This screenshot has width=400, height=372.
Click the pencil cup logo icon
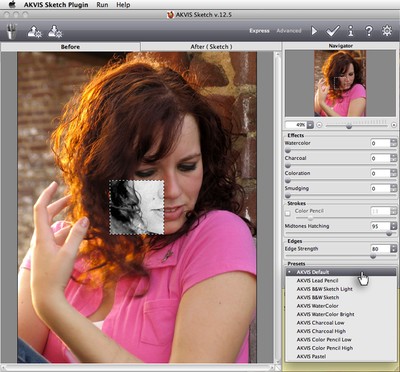click(12, 31)
